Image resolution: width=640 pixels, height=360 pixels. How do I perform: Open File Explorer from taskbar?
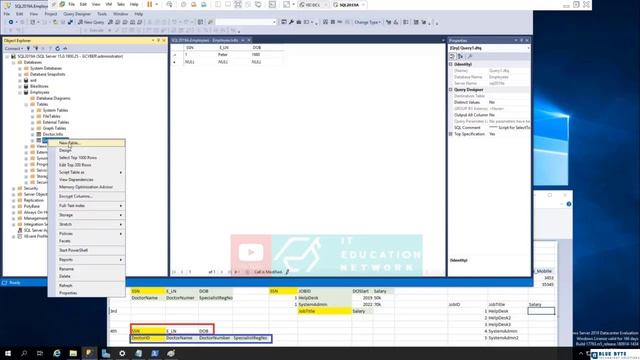point(73,353)
